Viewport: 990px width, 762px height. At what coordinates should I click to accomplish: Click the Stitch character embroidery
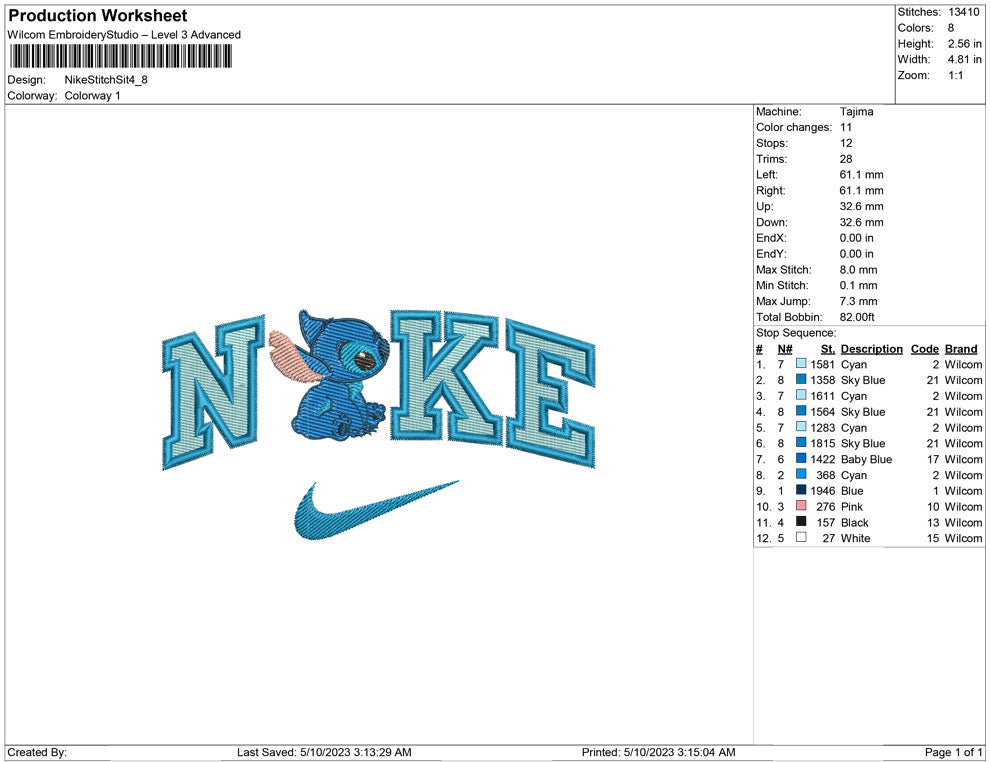click(x=330, y=376)
